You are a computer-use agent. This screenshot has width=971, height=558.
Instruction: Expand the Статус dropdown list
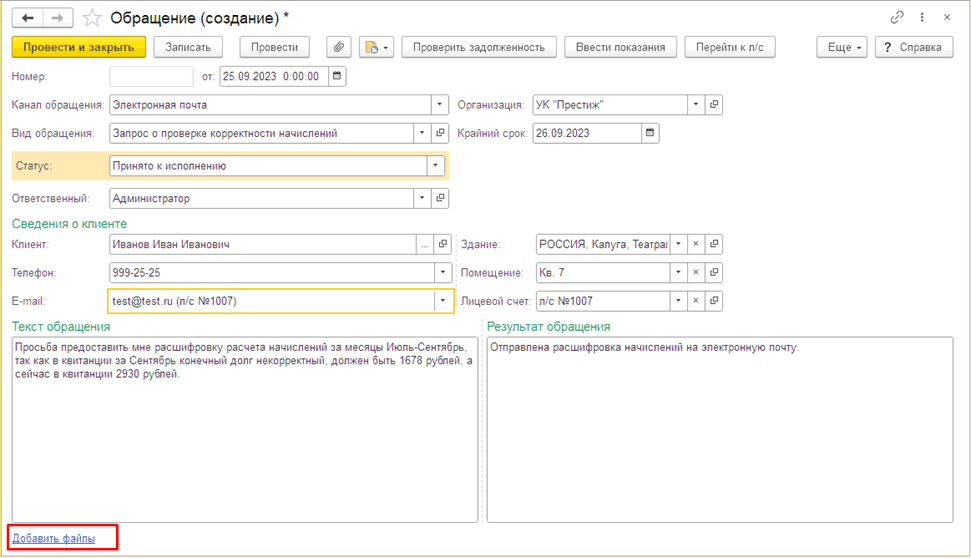tap(436, 166)
